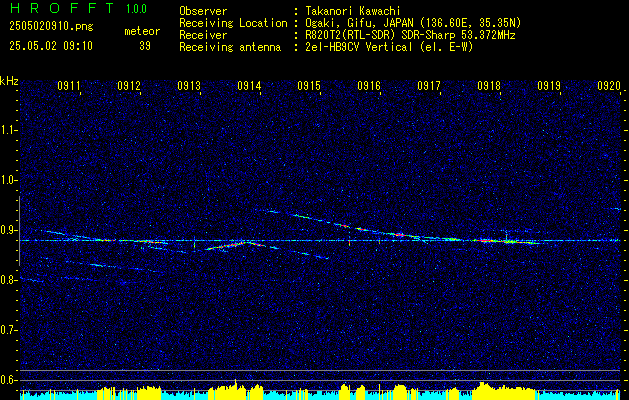Click observer name Takanori Kawachi

353,11
